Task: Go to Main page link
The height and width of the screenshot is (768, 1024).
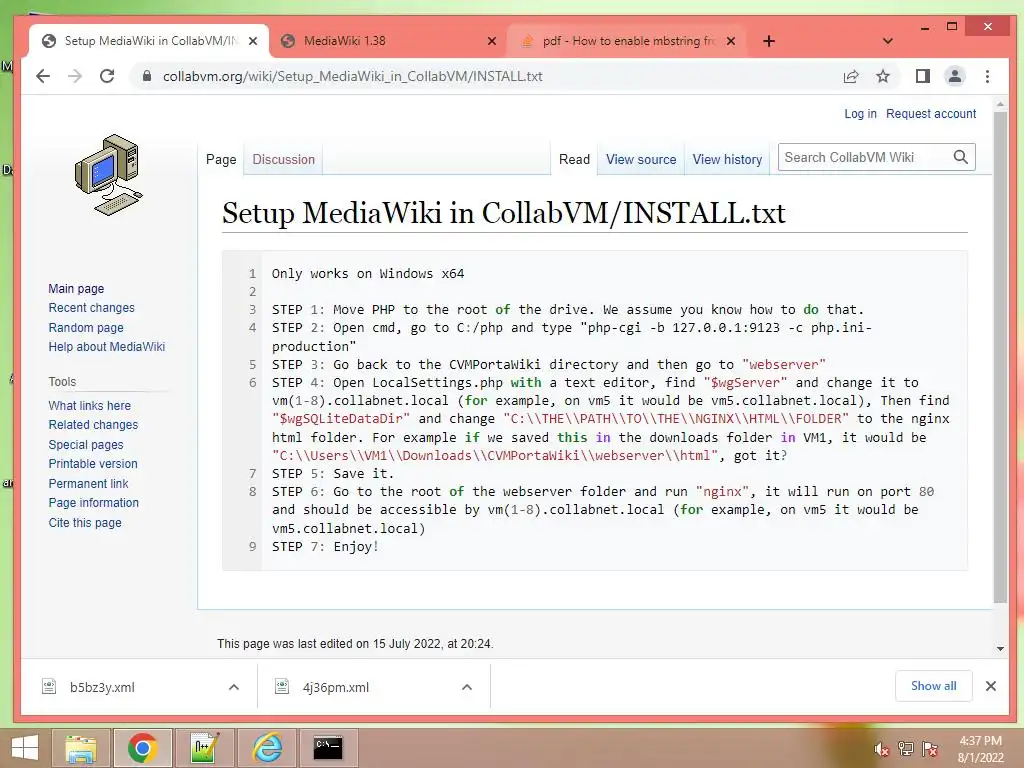Action: (76, 289)
